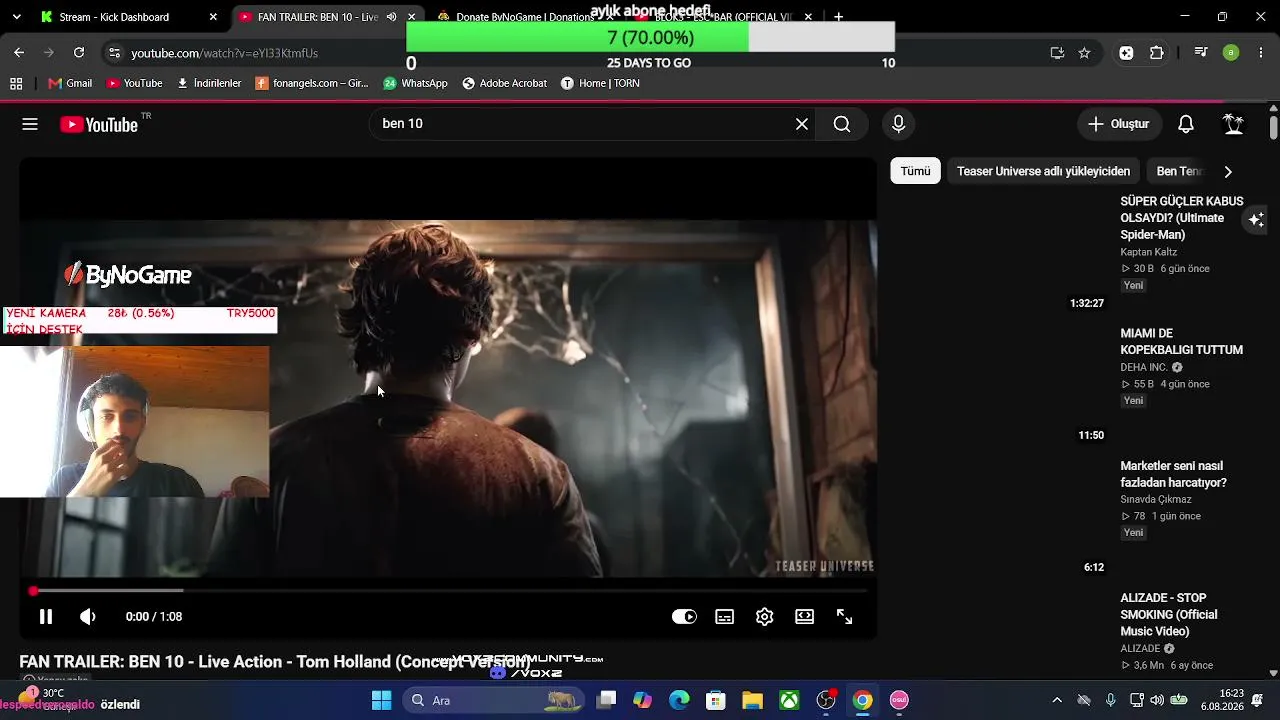
Task: Toggle subtitles in the player
Action: 725,617
